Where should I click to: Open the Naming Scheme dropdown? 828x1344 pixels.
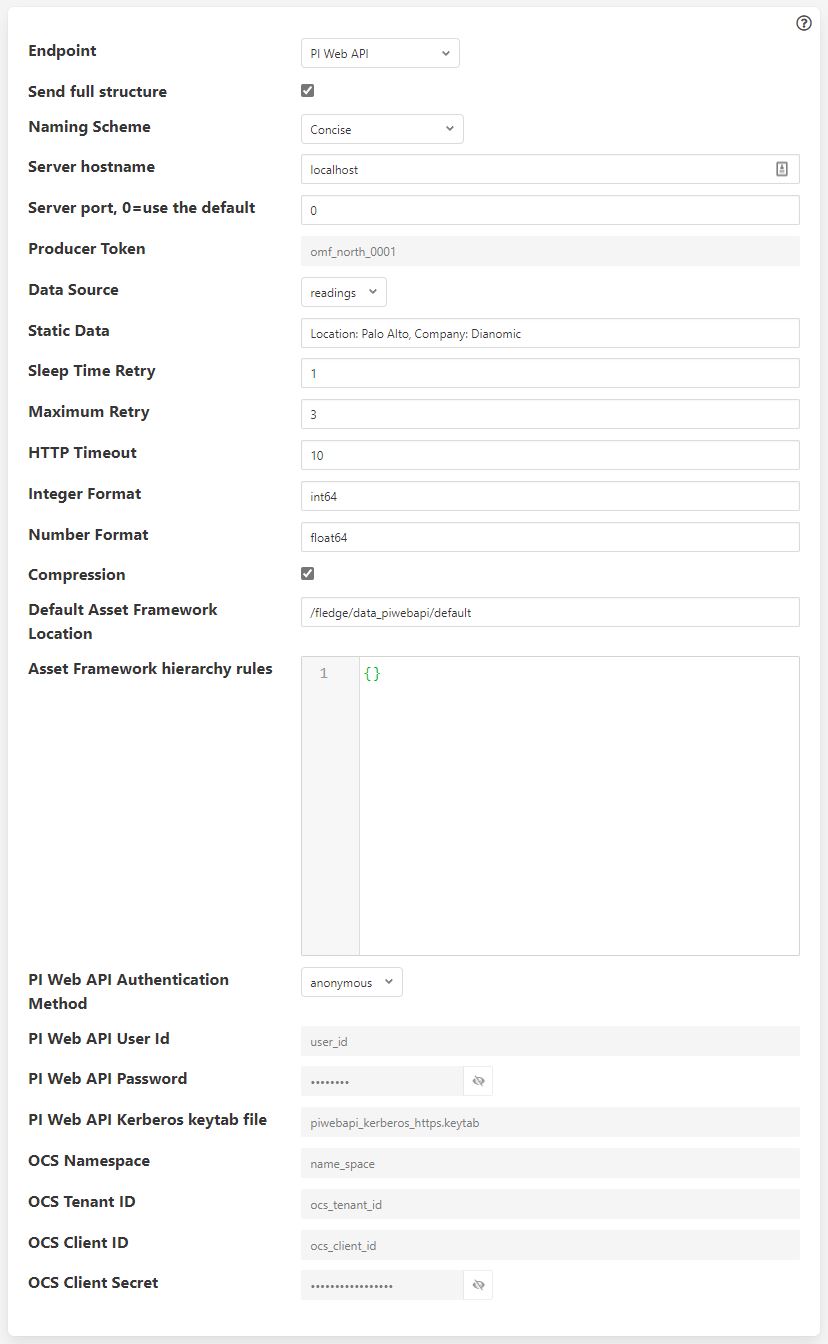[382, 129]
